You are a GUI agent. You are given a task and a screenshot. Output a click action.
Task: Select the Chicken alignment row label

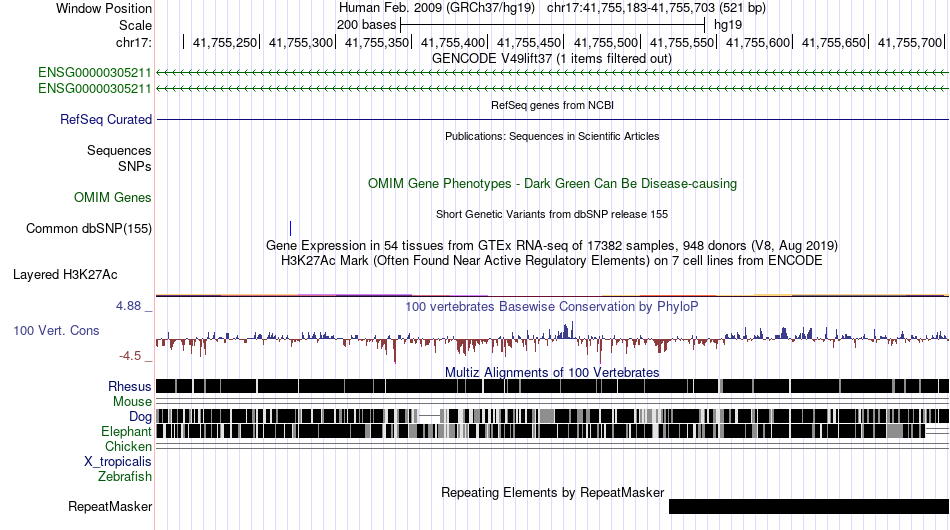click(128, 446)
